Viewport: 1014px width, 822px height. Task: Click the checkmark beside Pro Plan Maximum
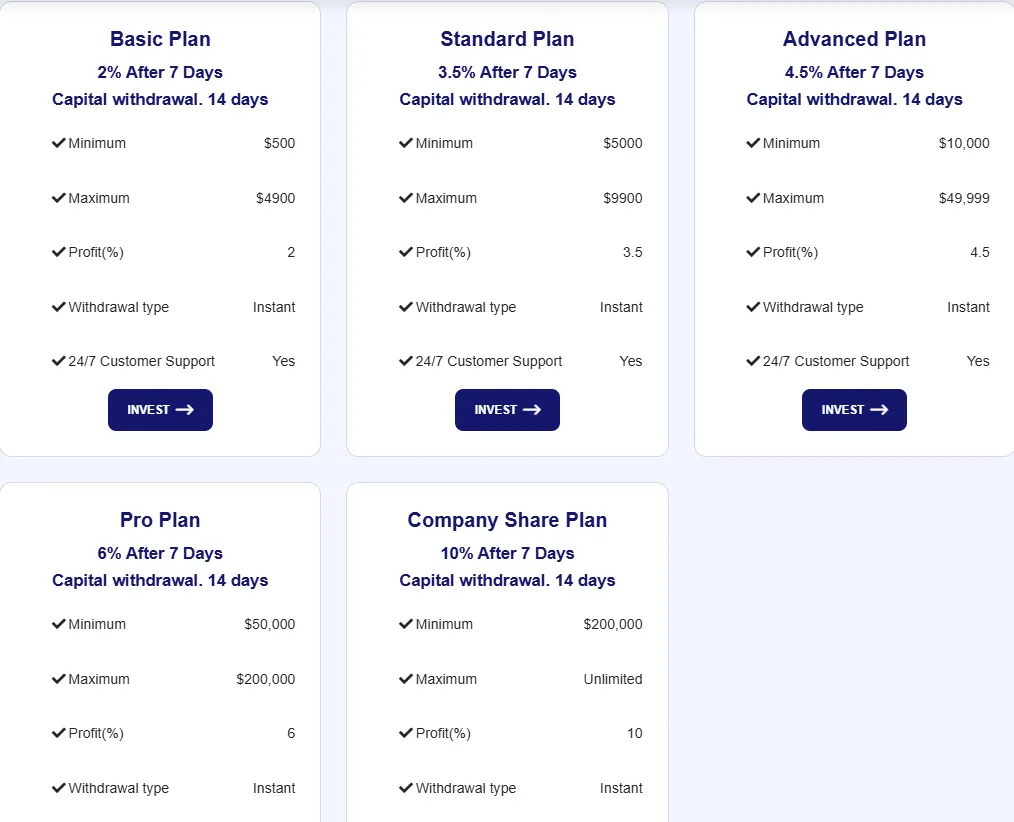click(x=59, y=679)
